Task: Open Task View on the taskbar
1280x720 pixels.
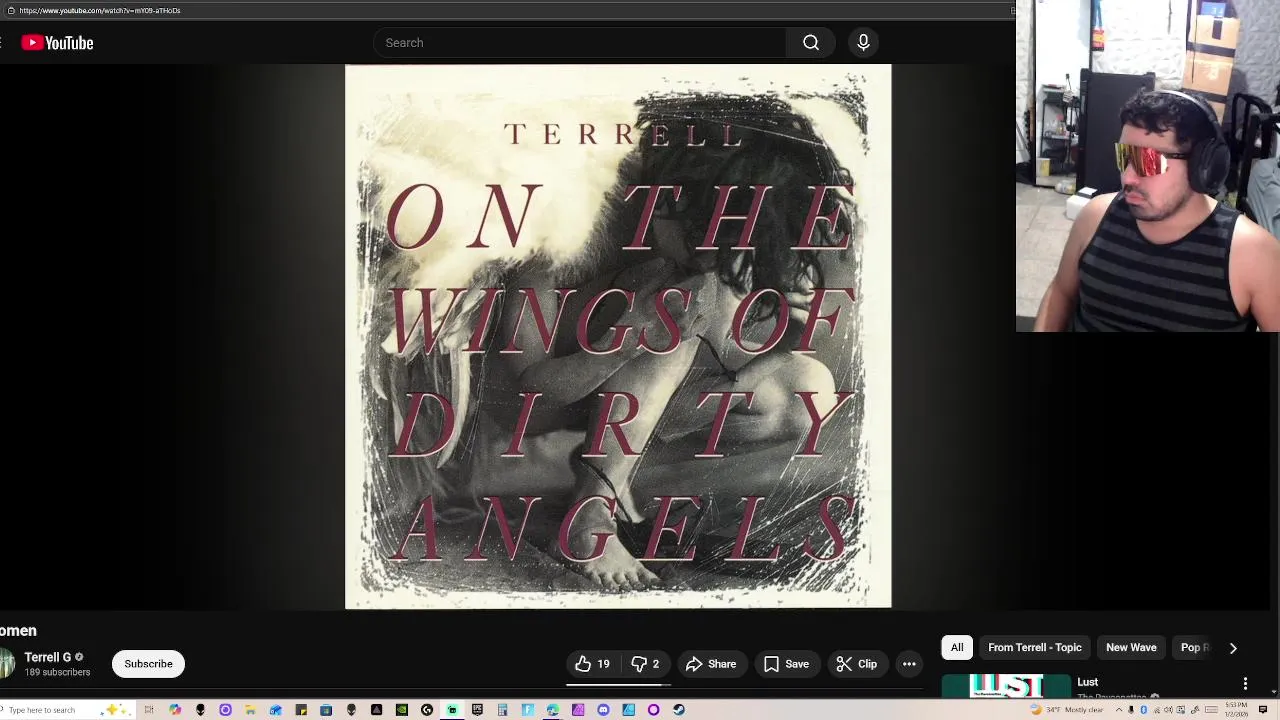Action: point(149,710)
